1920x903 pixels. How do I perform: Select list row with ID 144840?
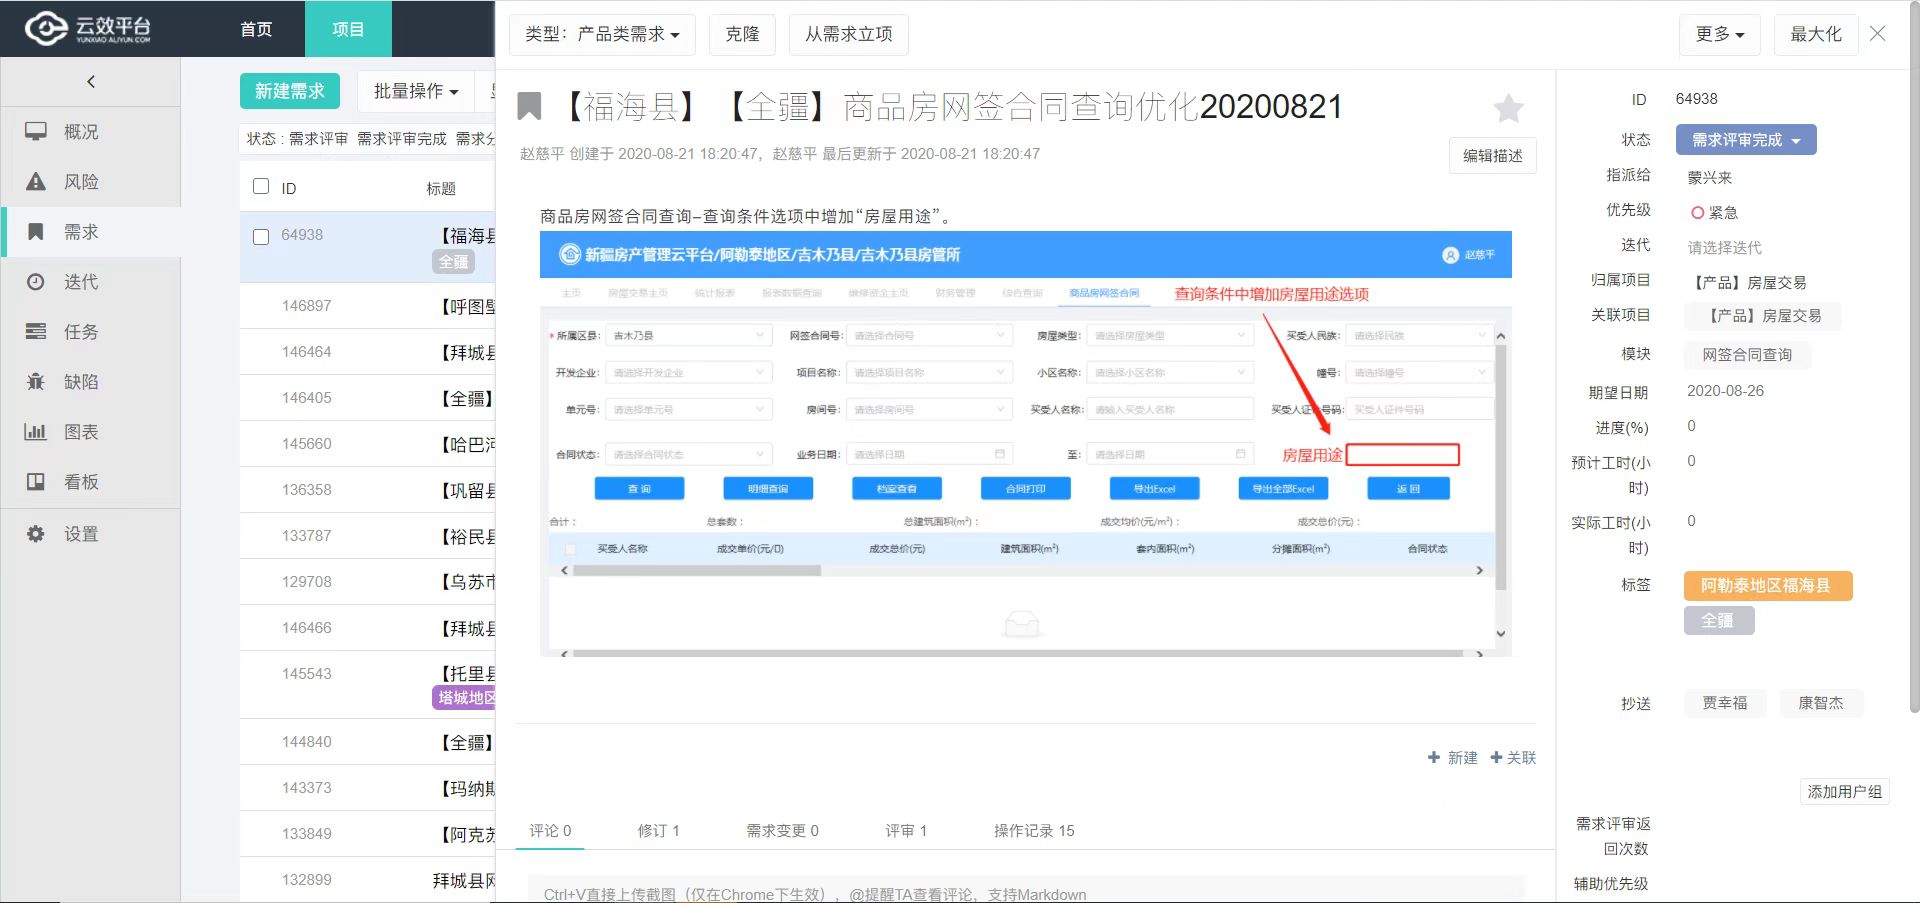click(x=367, y=742)
